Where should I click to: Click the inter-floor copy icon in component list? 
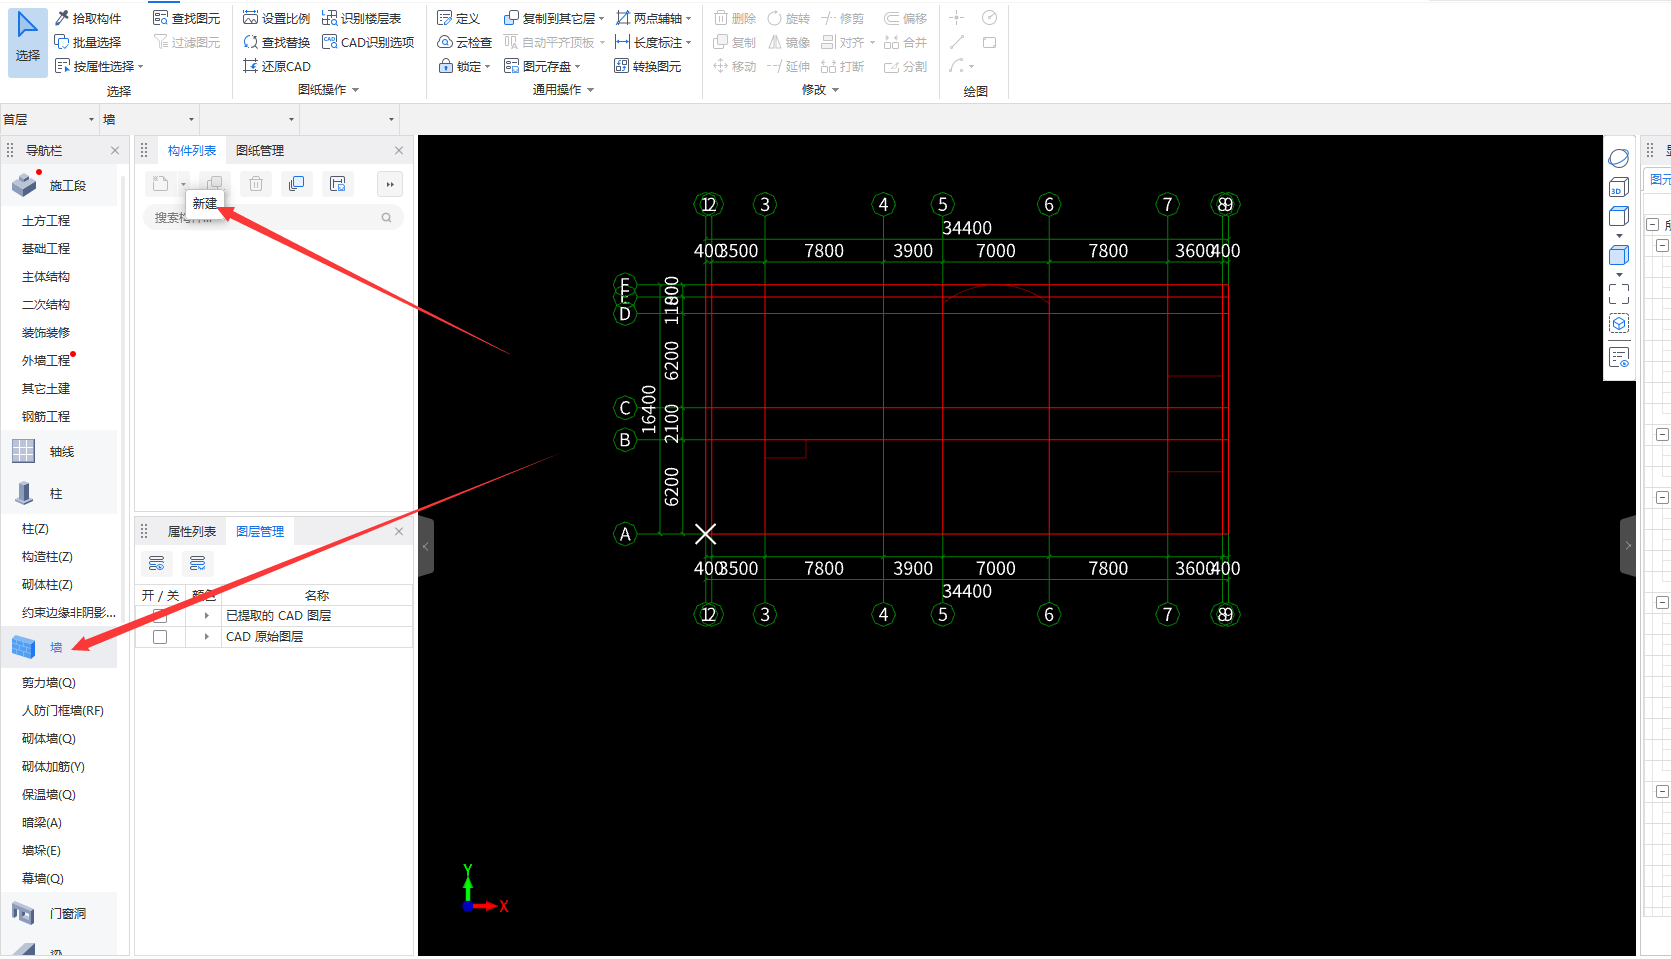297,184
